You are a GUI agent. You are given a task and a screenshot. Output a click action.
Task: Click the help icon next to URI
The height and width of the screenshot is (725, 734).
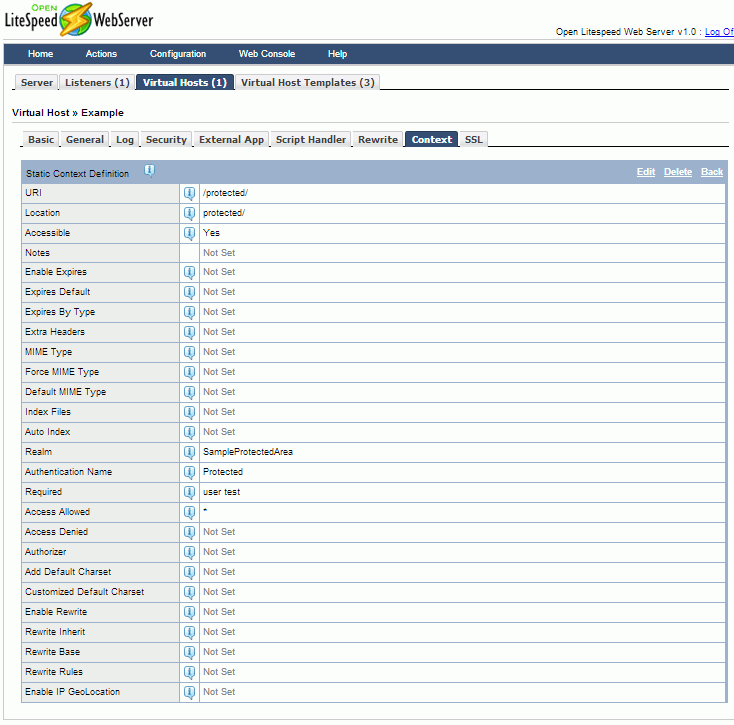pyautogui.click(x=189, y=193)
